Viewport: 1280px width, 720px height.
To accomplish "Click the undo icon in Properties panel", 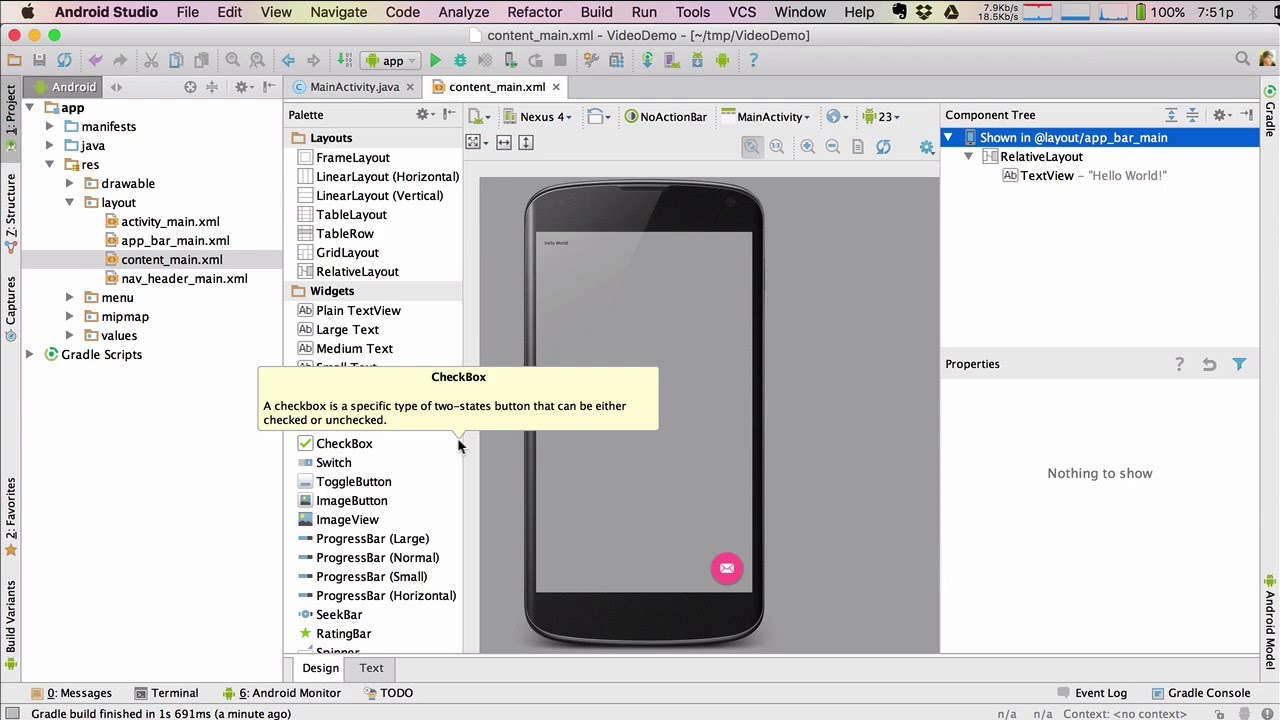I will [1209, 364].
